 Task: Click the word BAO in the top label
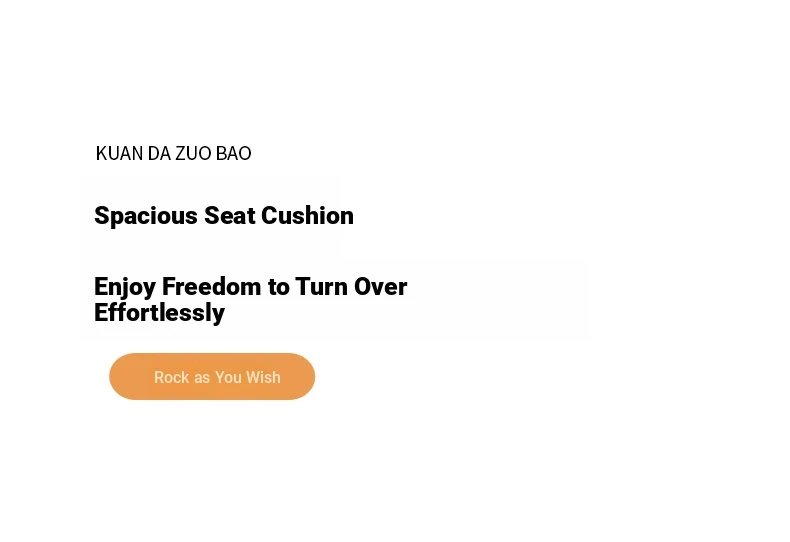[x=233, y=153]
